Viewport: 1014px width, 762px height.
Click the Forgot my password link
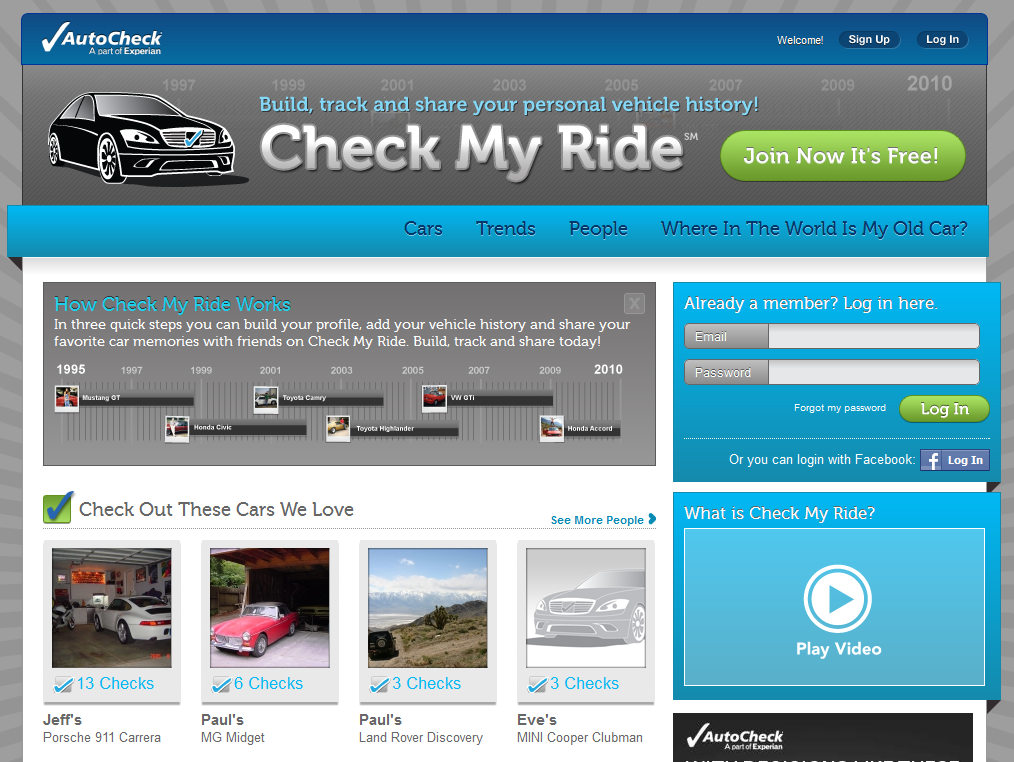click(x=840, y=408)
